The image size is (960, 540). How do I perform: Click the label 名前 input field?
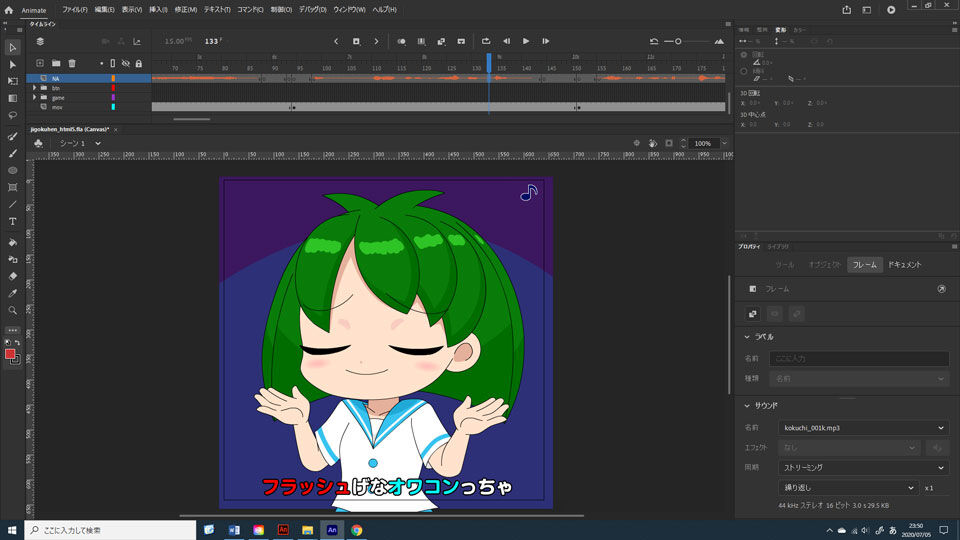(859, 358)
